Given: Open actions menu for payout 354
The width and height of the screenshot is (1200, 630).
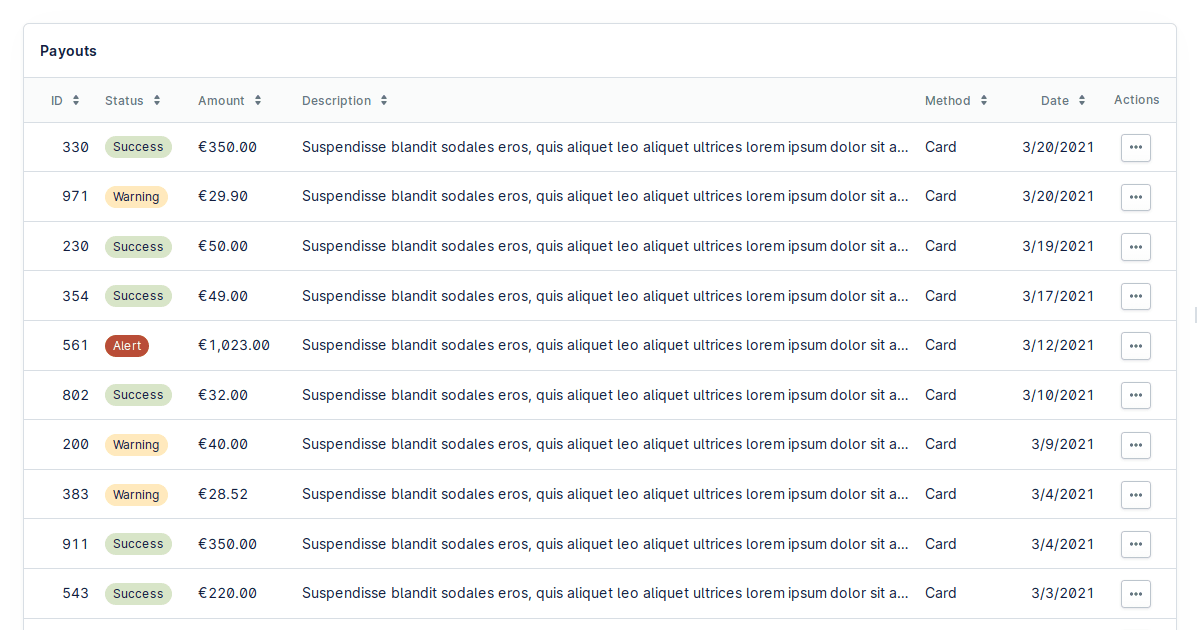Looking at the screenshot, I should pyautogui.click(x=1135, y=296).
